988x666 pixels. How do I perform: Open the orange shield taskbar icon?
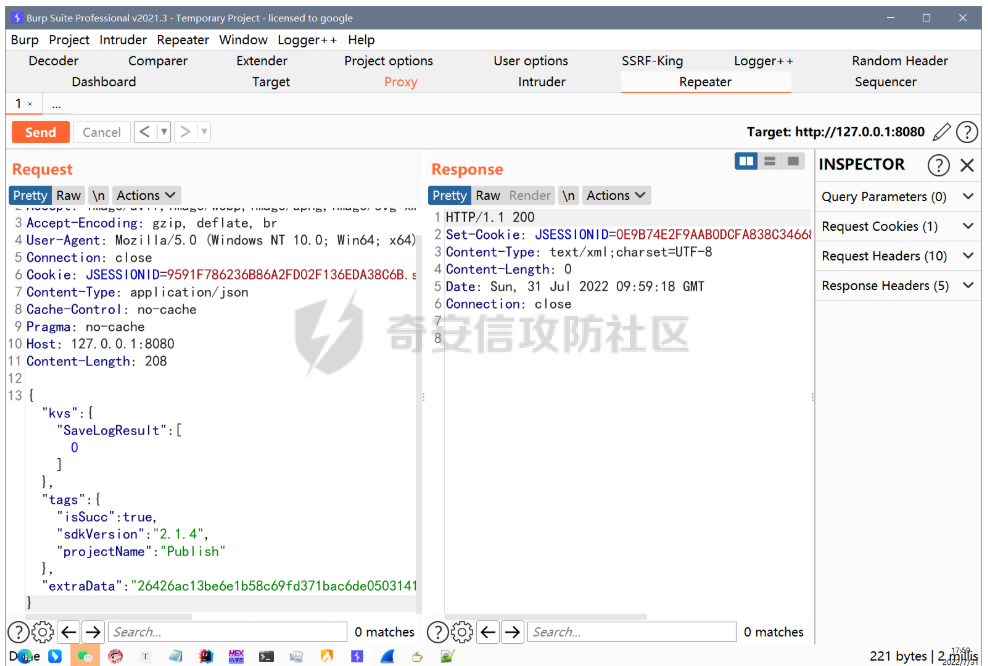tap(326, 656)
